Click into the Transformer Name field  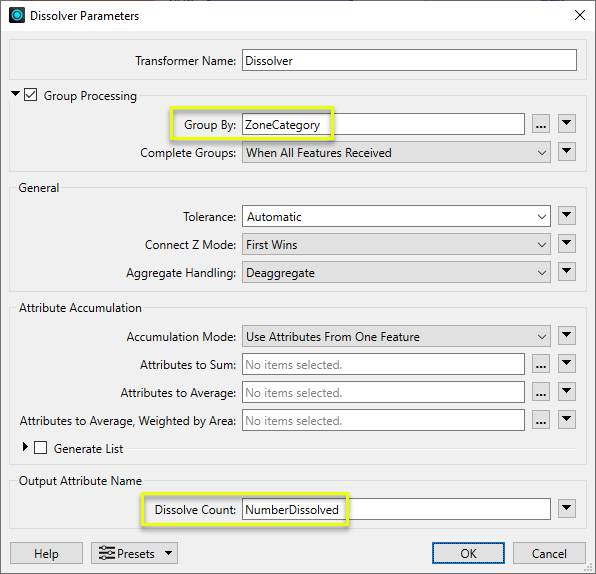pos(409,60)
